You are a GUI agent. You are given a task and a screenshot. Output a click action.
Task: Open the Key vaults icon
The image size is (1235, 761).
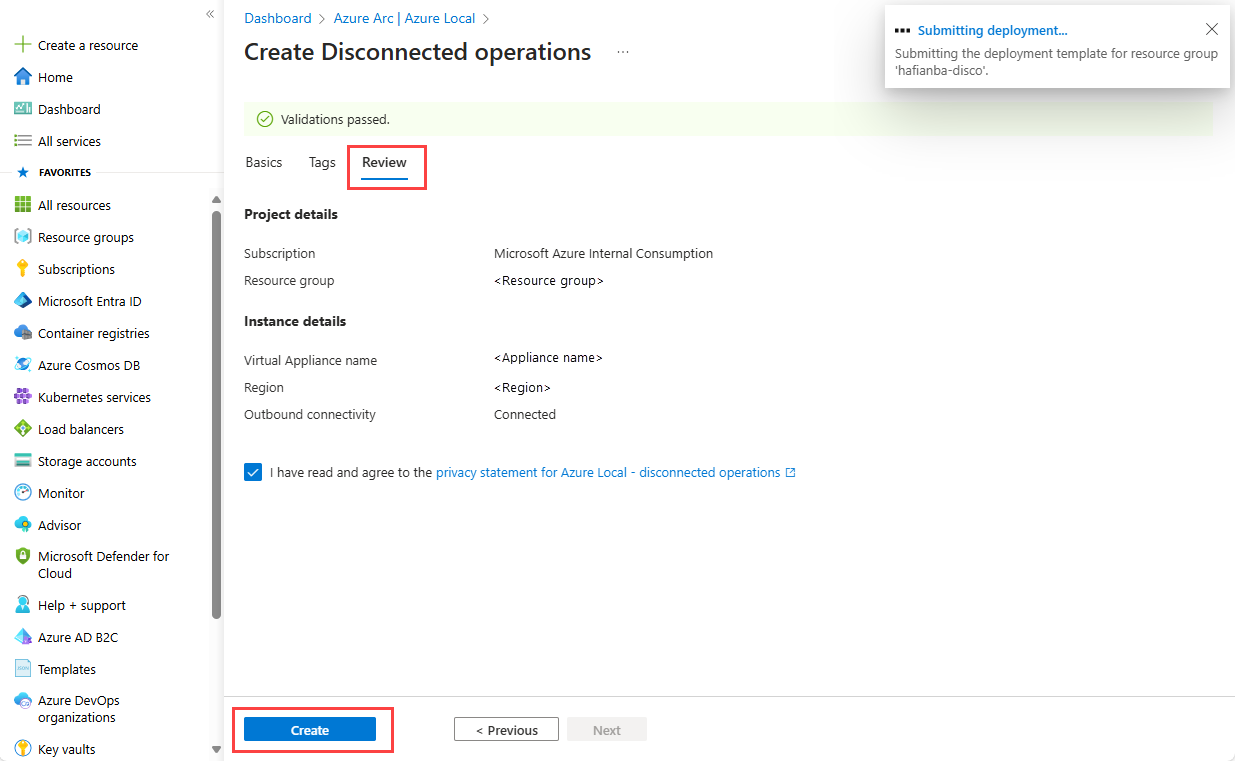tap(23, 749)
